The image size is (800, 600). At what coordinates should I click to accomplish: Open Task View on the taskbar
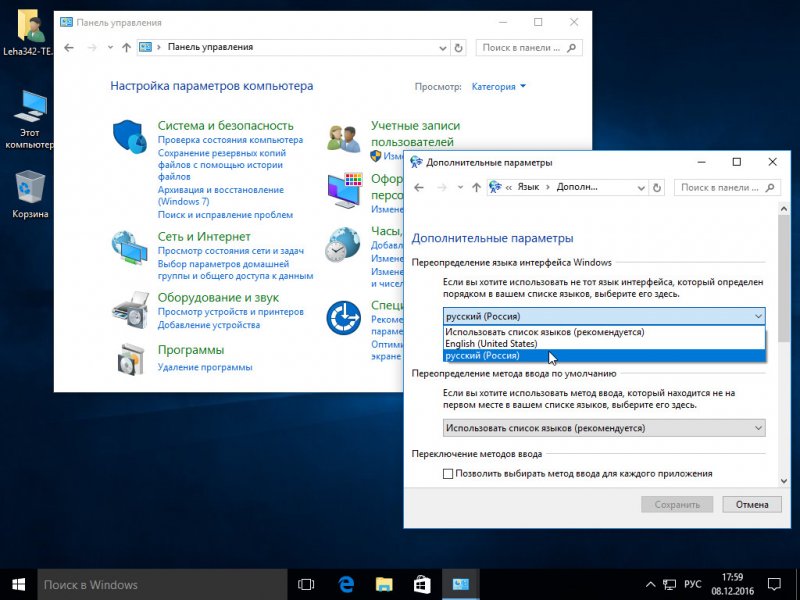pyautogui.click(x=306, y=584)
